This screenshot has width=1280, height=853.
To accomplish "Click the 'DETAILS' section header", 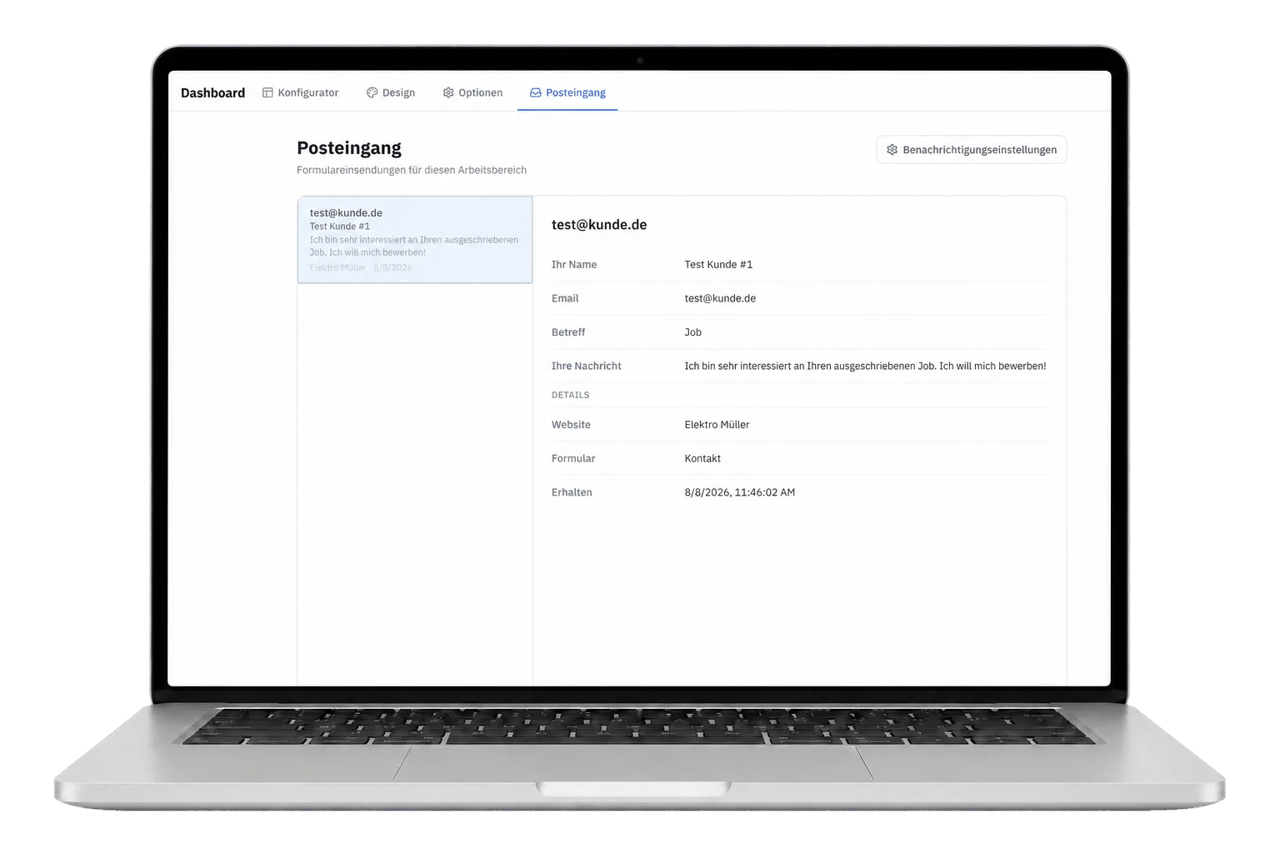I will tap(571, 395).
